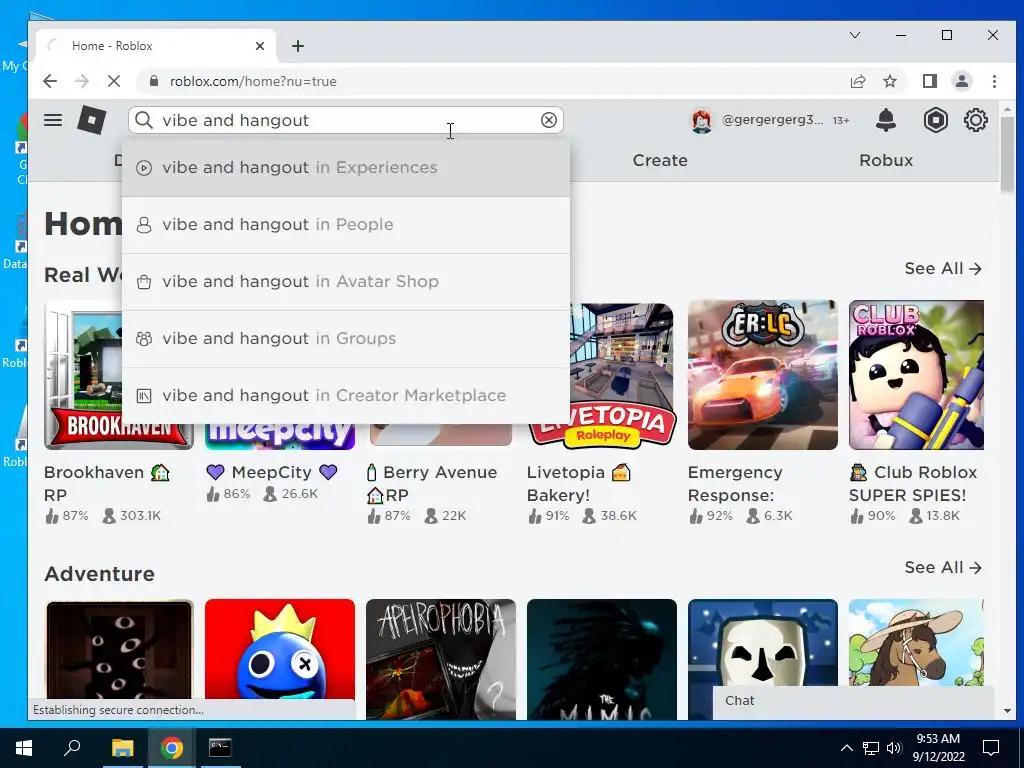Click the scrollbar down arrow
Image resolution: width=1024 pixels, height=768 pixels.
(1006, 711)
